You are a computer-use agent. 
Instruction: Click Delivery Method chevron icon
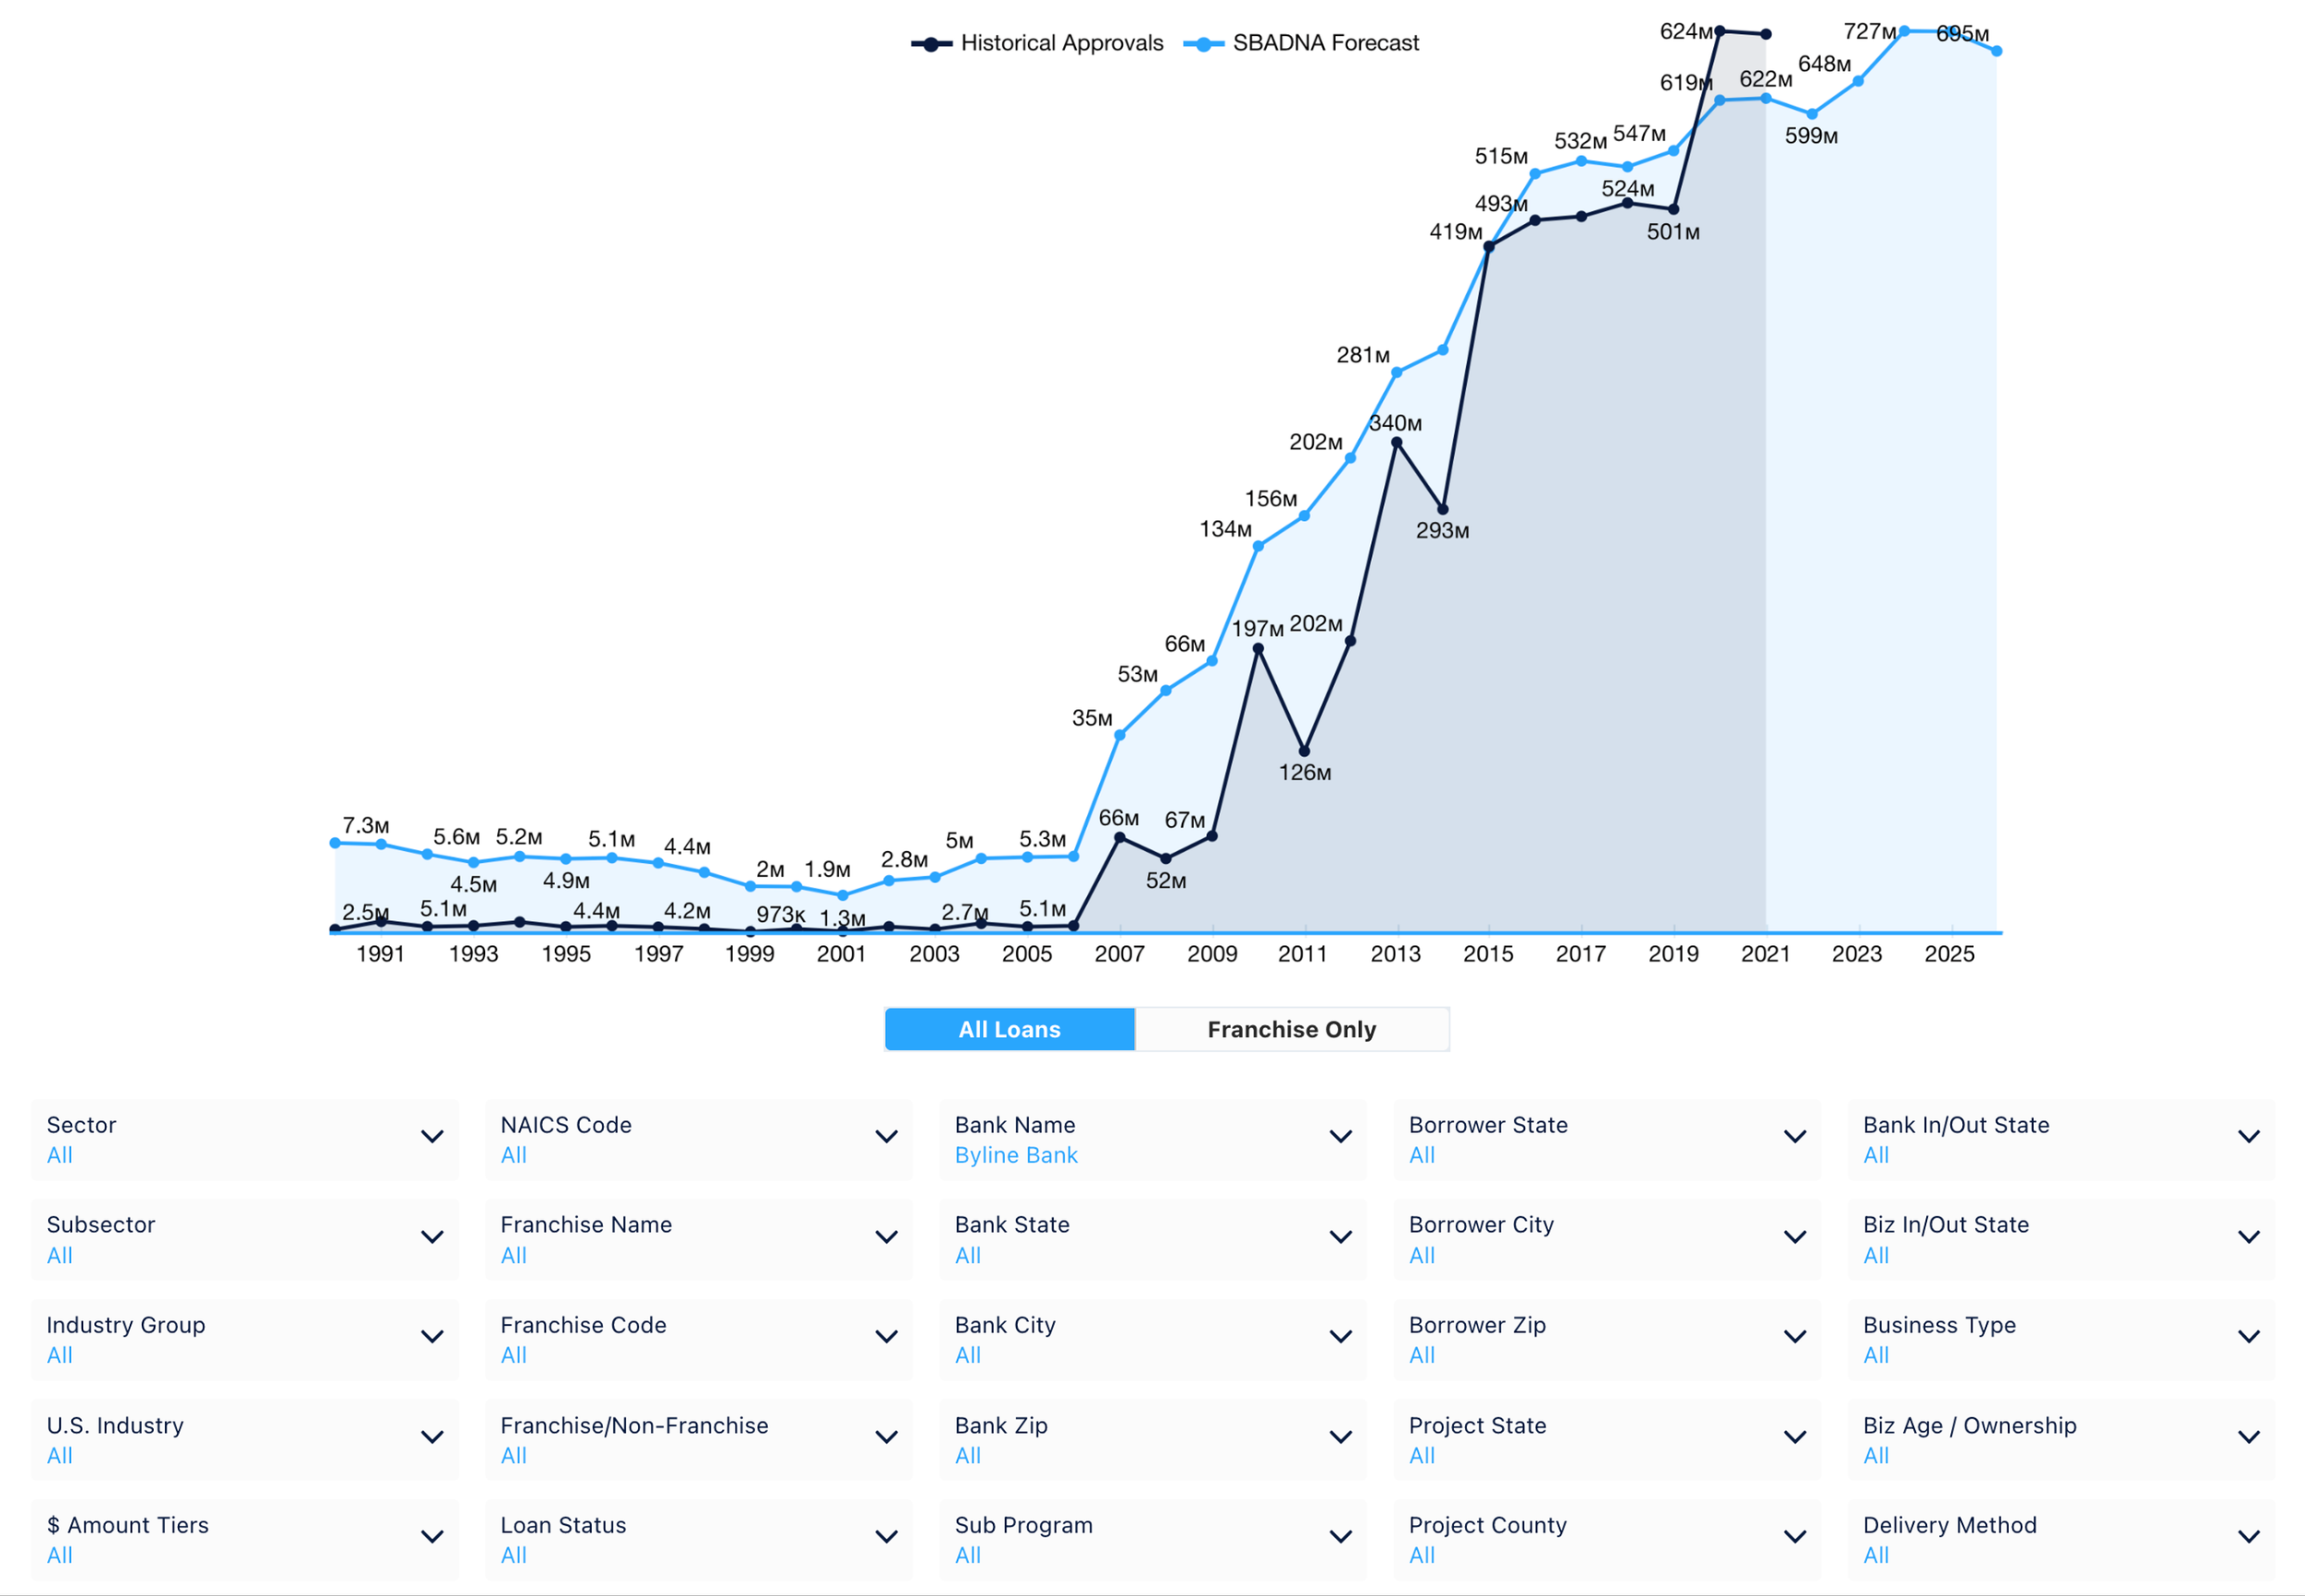[x=2249, y=1537]
